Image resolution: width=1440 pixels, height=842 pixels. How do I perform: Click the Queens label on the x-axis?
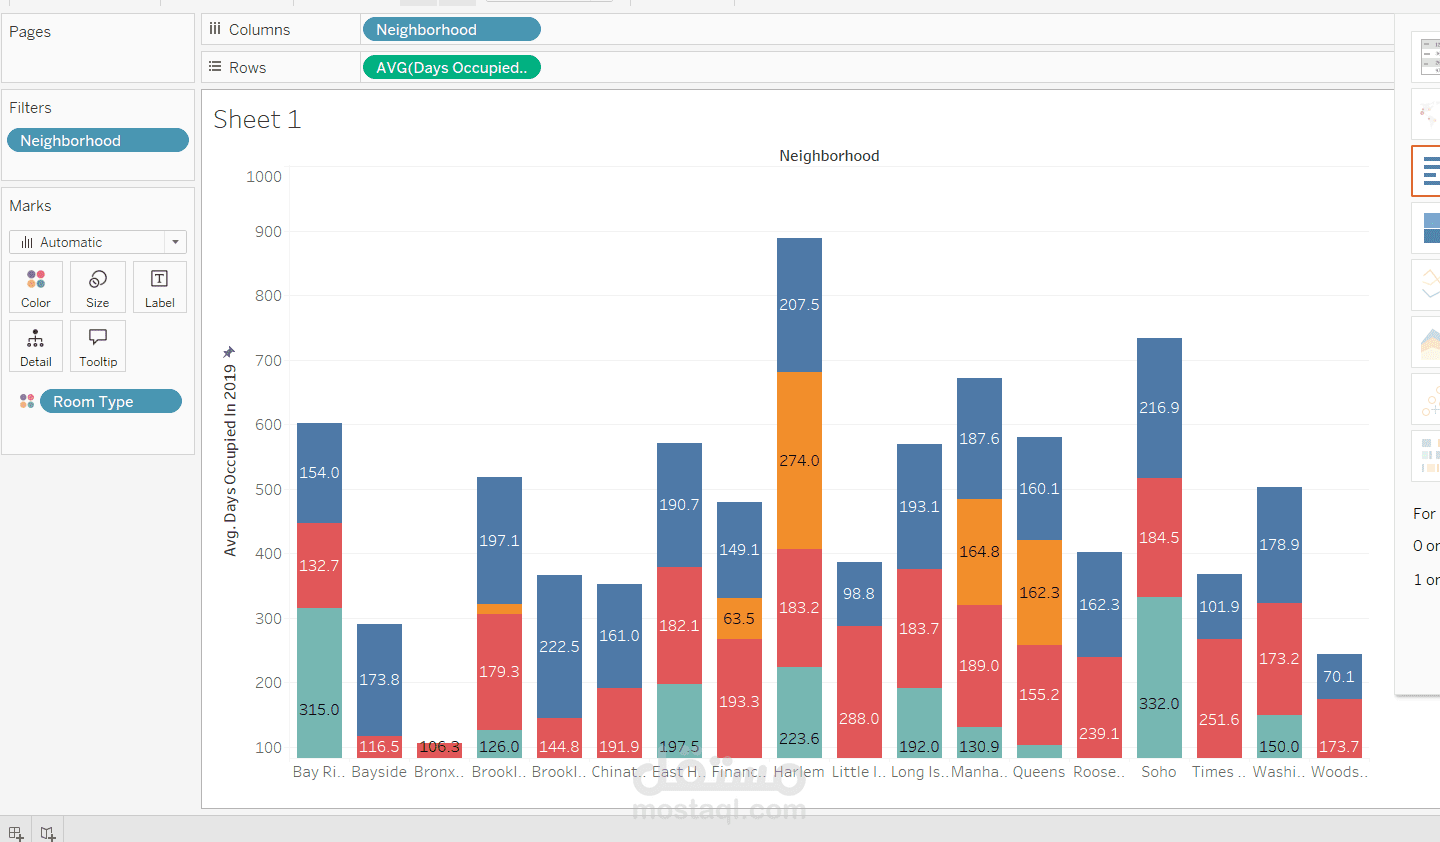click(1039, 772)
